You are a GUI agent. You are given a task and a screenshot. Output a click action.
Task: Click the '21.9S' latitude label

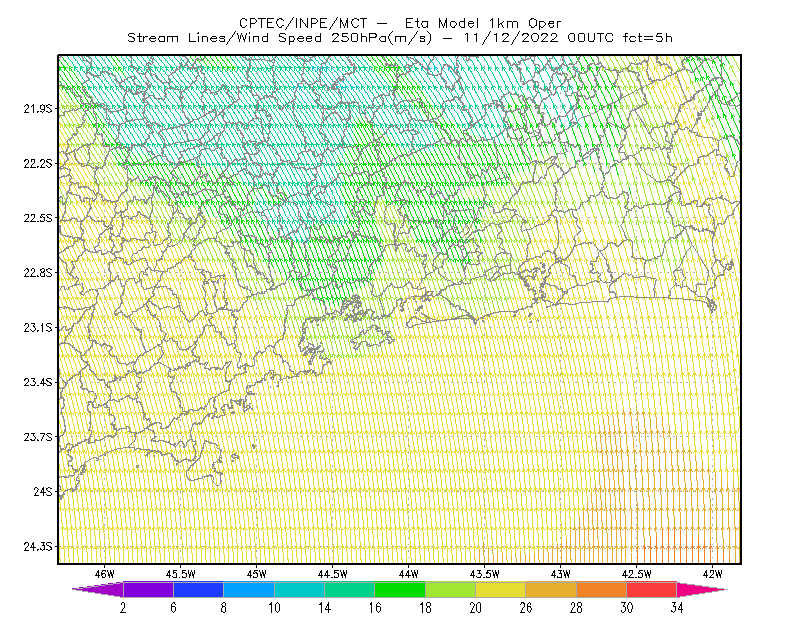37,108
